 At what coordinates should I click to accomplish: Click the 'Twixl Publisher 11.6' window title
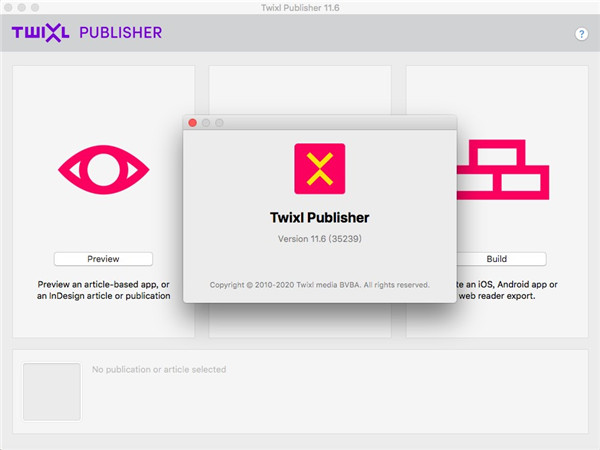[300, 8]
